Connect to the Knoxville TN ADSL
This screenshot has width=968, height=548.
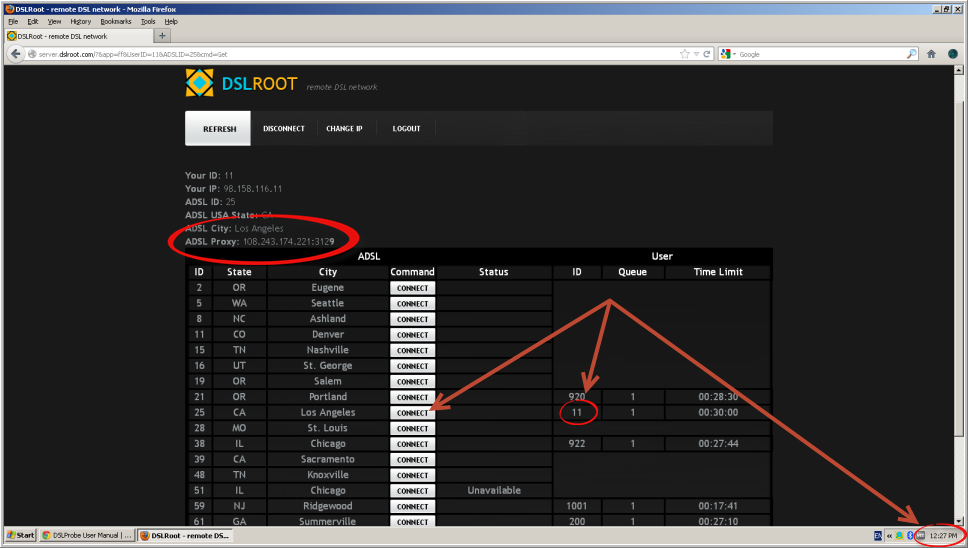click(x=412, y=475)
